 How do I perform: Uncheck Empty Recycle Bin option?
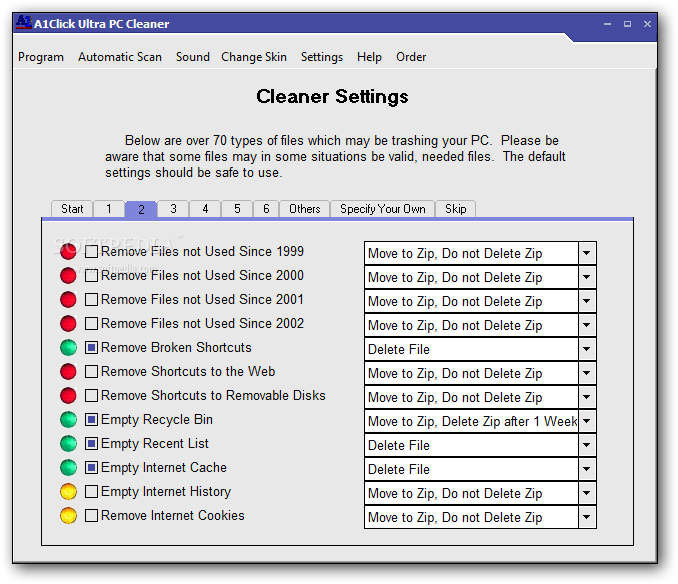(x=91, y=419)
